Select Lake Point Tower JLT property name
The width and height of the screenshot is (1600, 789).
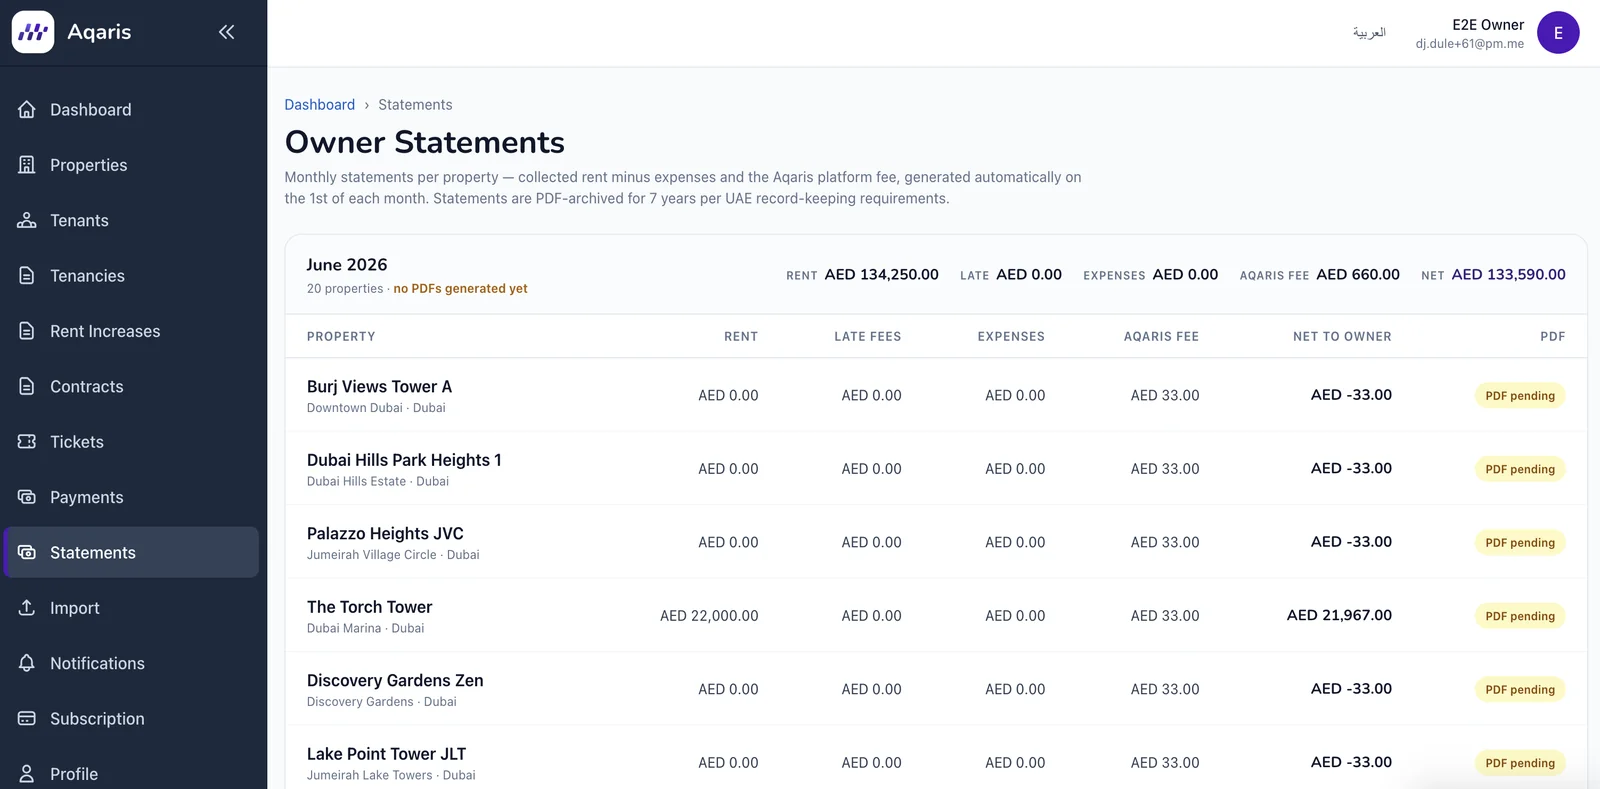pos(386,754)
